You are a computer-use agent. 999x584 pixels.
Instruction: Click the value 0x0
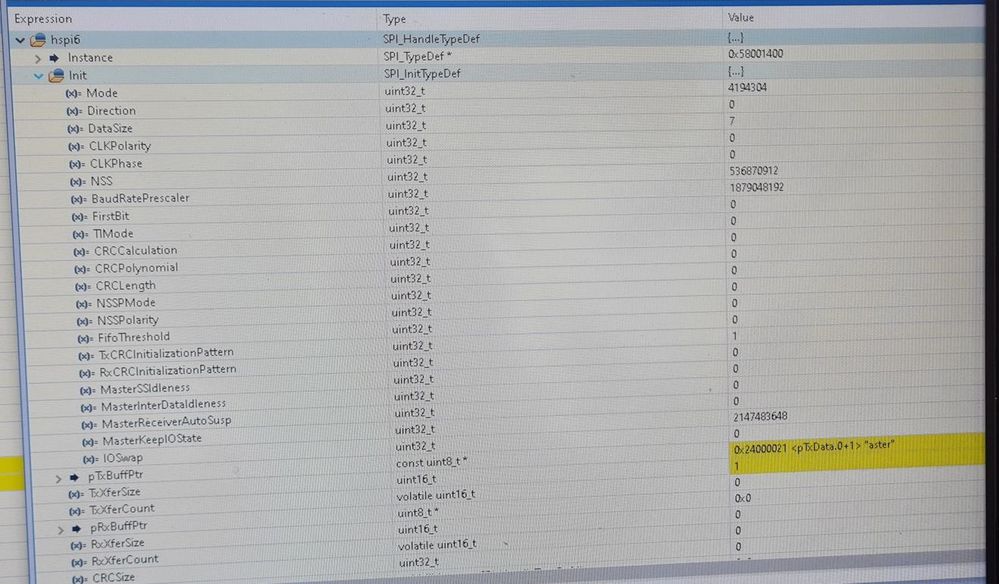pyautogui.click(x=743, y=499)
